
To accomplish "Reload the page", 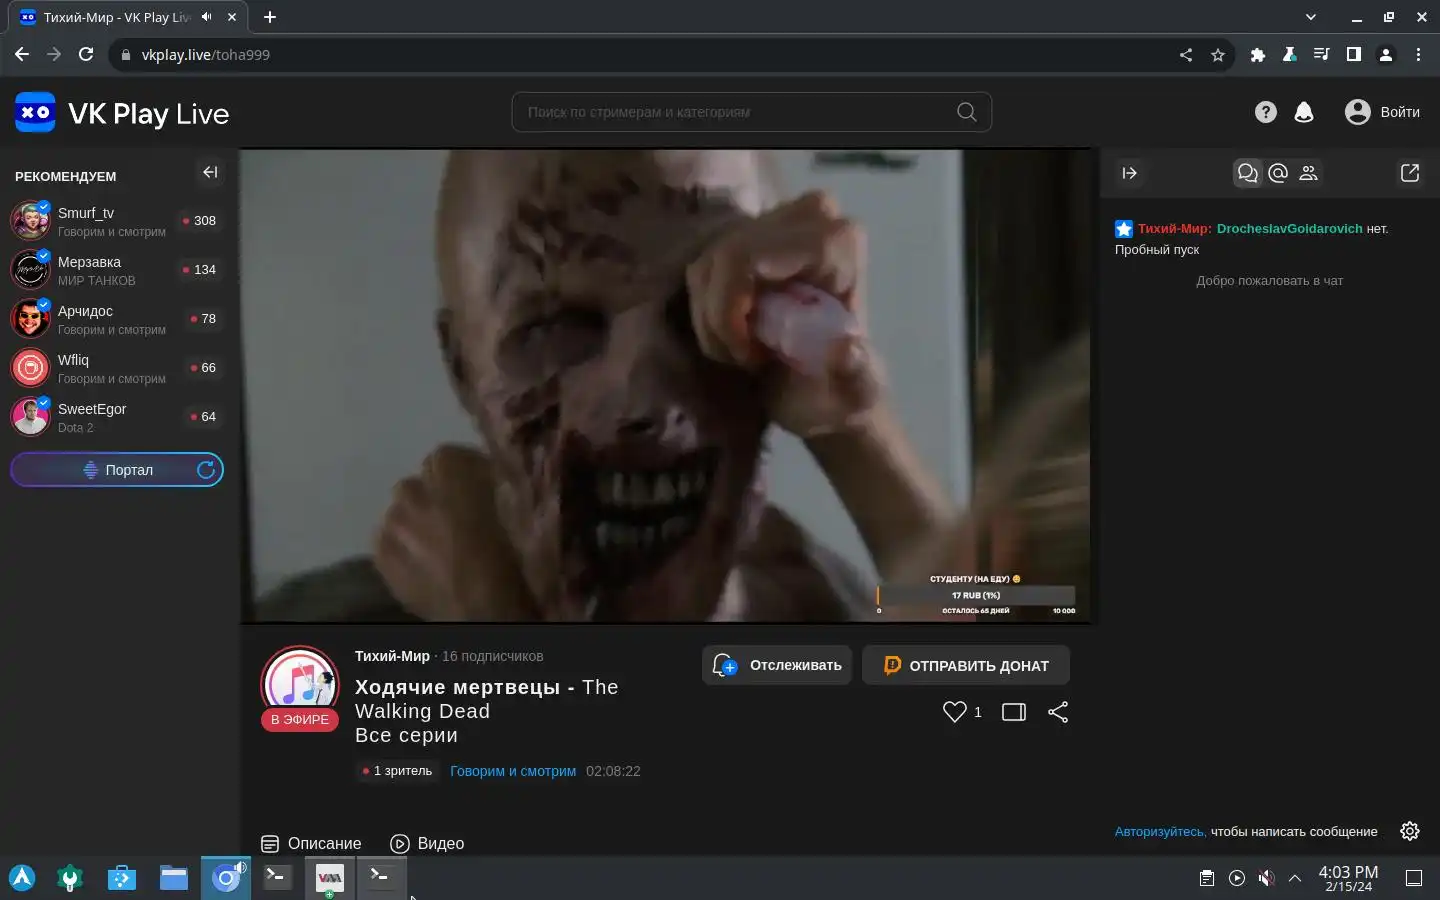I will pos(86,55).
